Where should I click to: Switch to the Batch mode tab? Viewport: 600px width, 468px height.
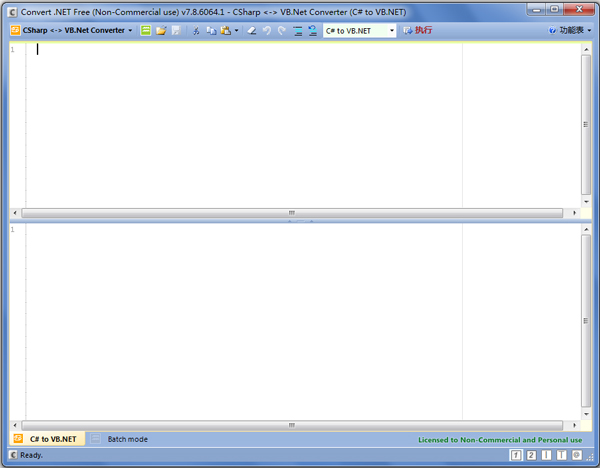127,439
